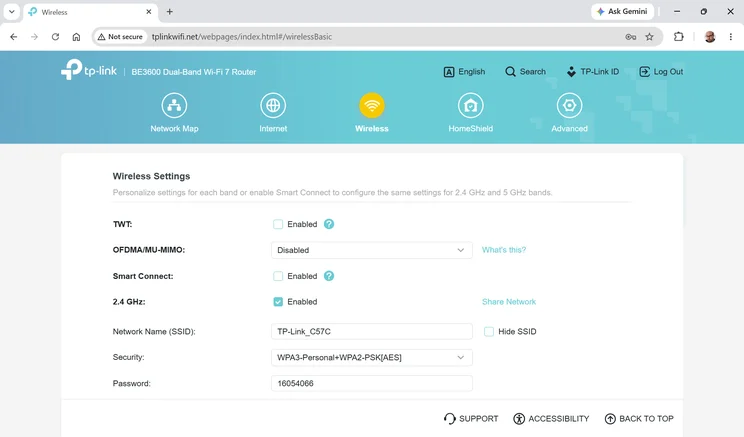This screenshot has height=437, width=744.
Task: Show help for TWT question icon
Action: click(x=329, y=224)
